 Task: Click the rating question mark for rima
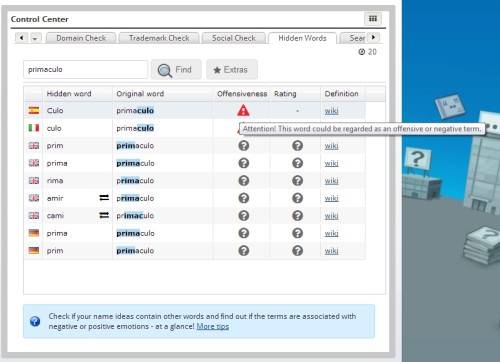297,181
